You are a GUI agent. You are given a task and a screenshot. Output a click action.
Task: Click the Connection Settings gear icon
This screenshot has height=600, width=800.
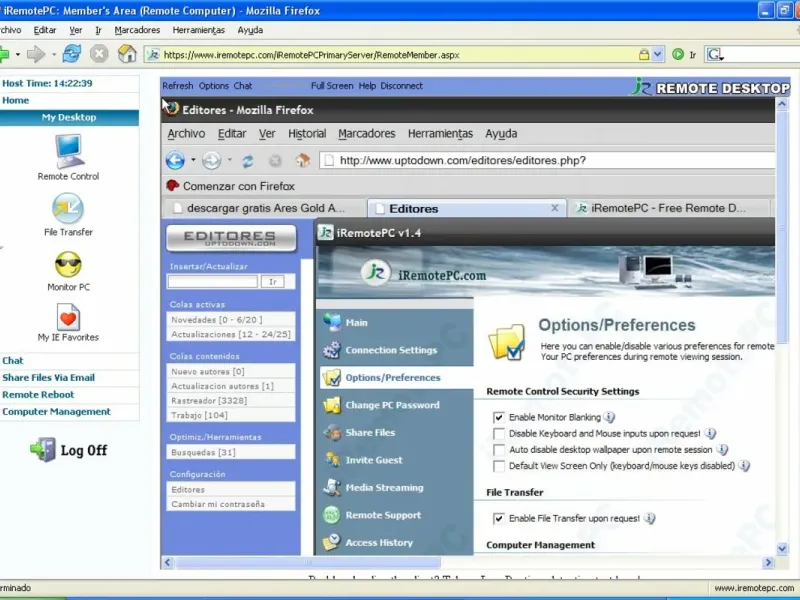(332, 350)
